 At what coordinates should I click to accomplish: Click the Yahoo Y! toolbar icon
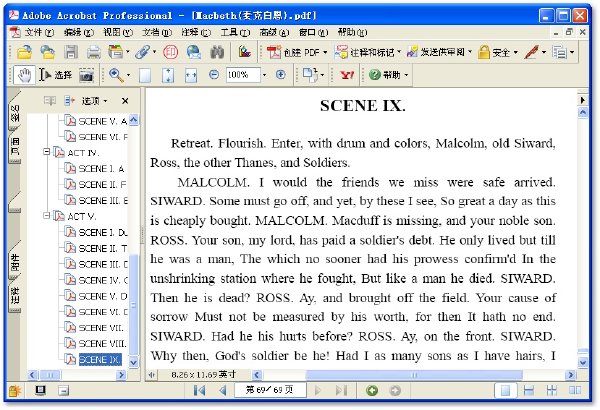tap(347, 75)
